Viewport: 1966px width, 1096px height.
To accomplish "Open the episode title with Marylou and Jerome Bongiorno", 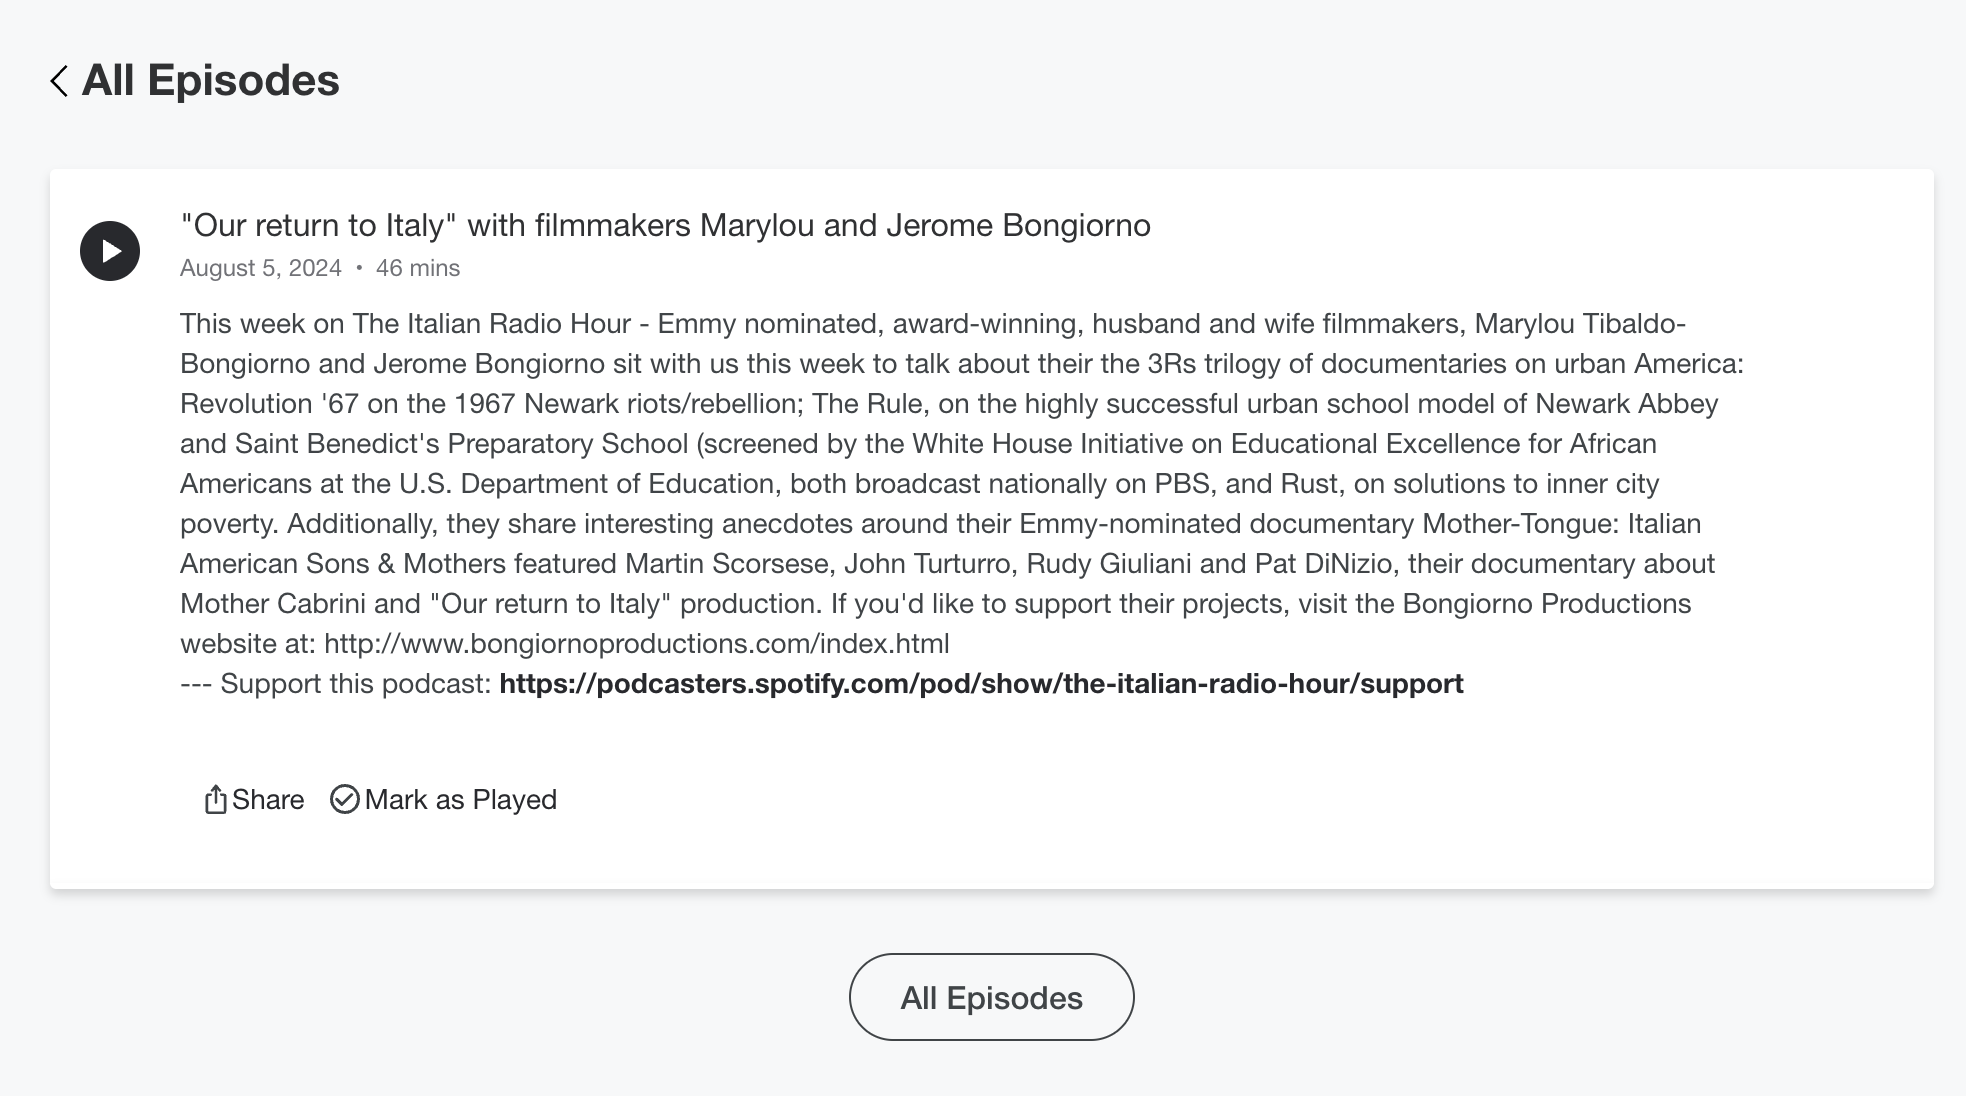I will [x=665, y=226].
